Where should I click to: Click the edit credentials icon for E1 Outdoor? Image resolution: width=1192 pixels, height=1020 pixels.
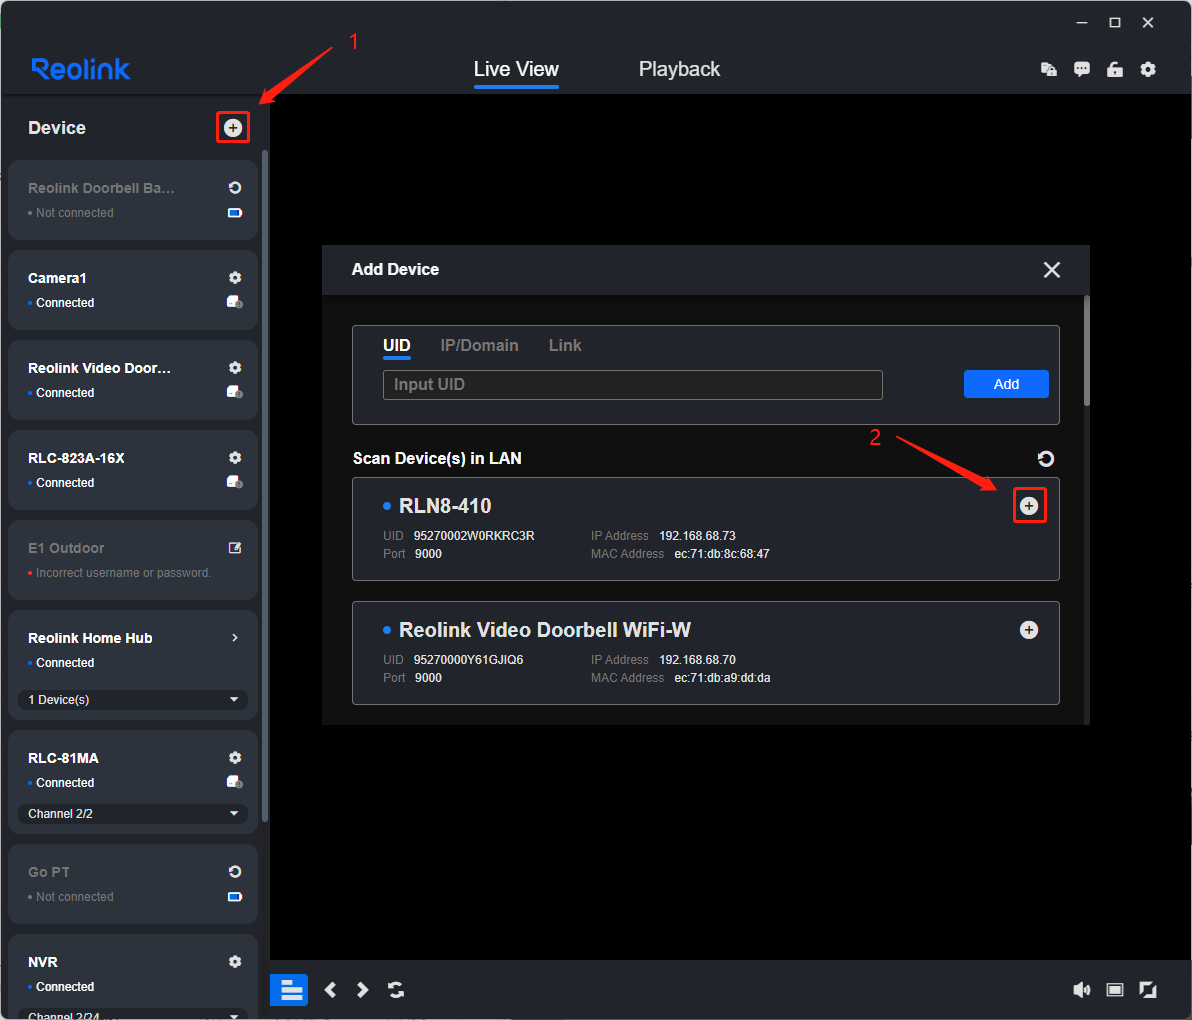235,548
